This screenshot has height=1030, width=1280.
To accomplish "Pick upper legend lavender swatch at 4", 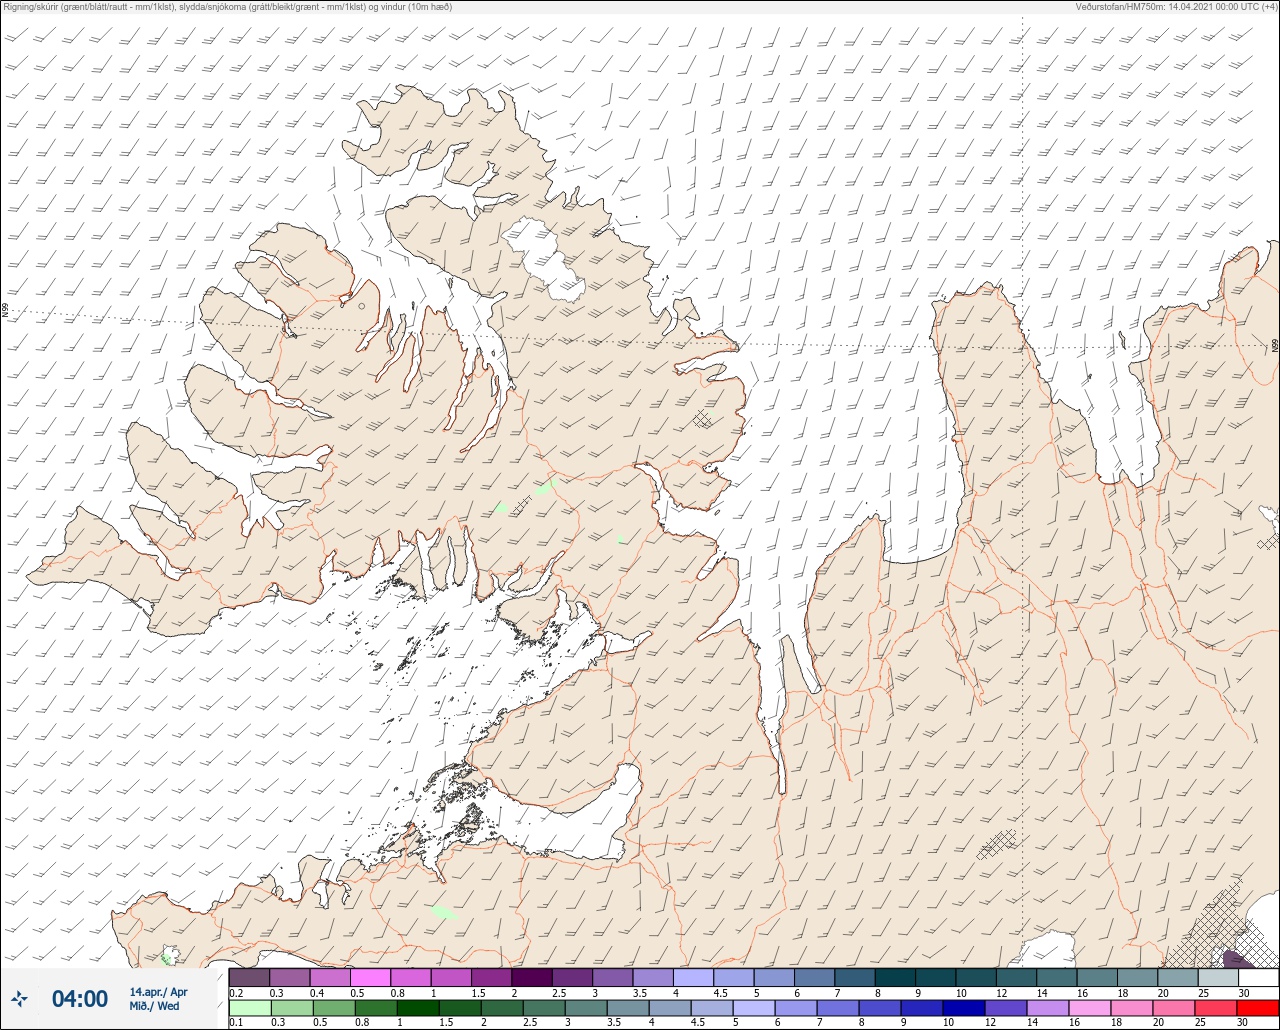I will pos(693,977).
